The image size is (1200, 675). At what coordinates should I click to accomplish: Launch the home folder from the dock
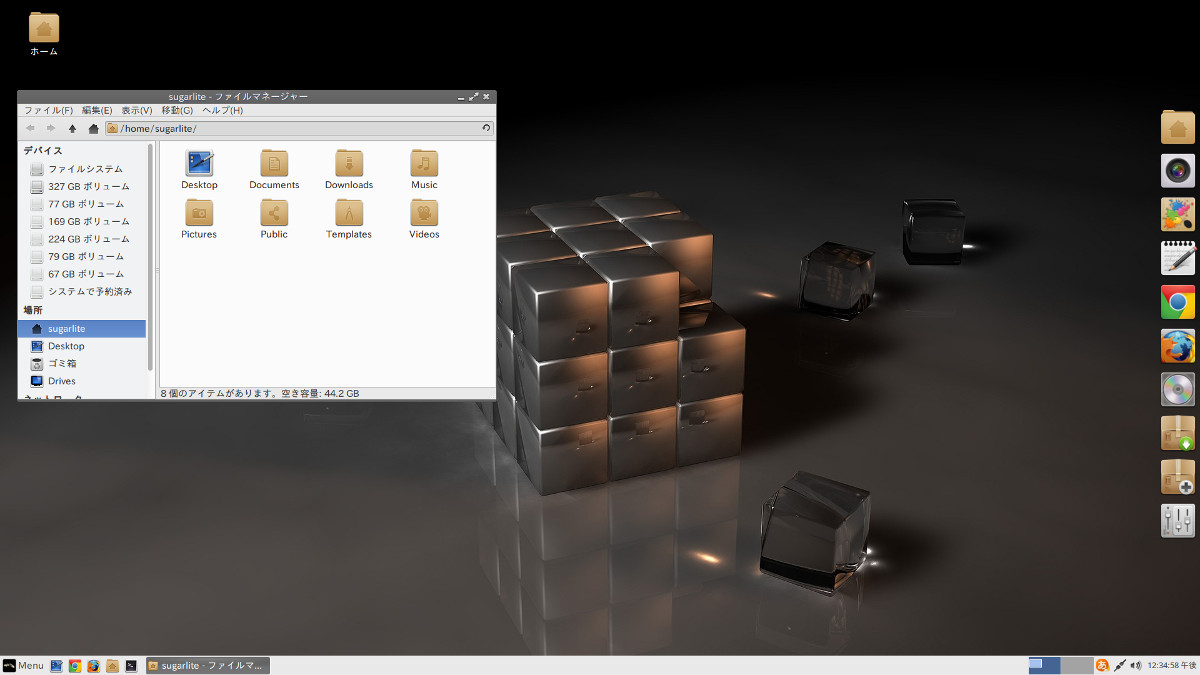(1178, 127)
